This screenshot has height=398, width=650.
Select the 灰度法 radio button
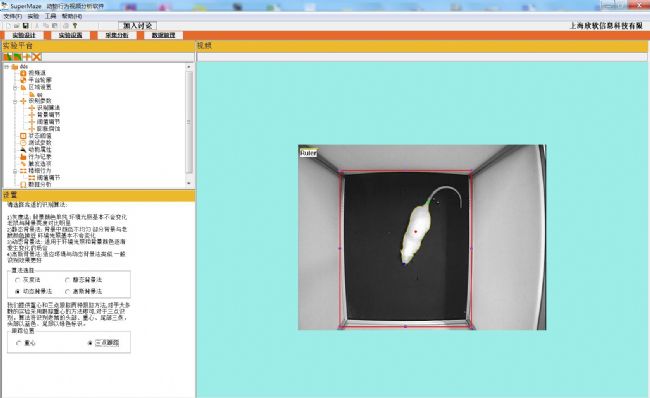[x=17, y=280]
